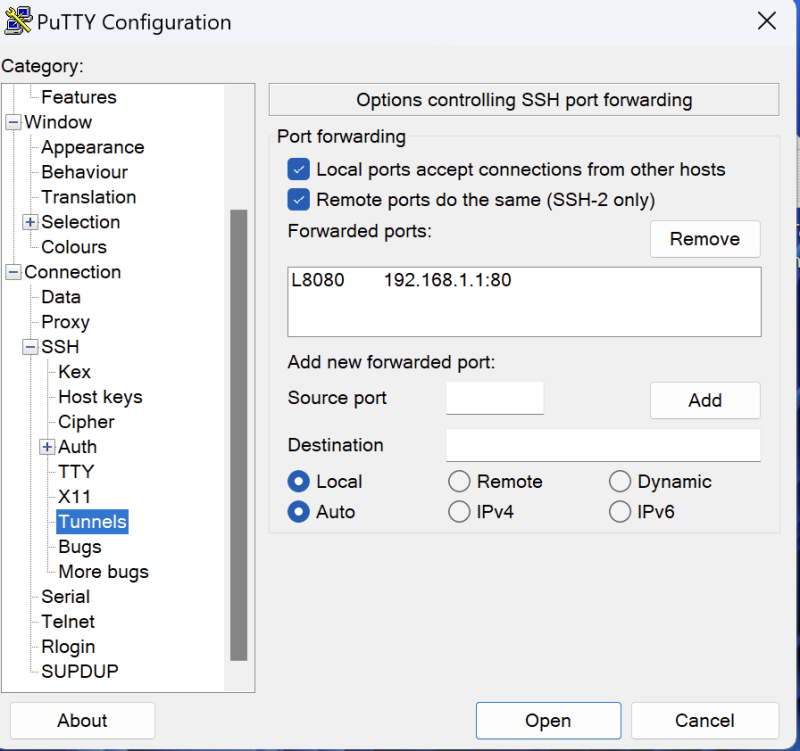
Task: Expand the Auth tree node
Action: (x=47, y=447)
